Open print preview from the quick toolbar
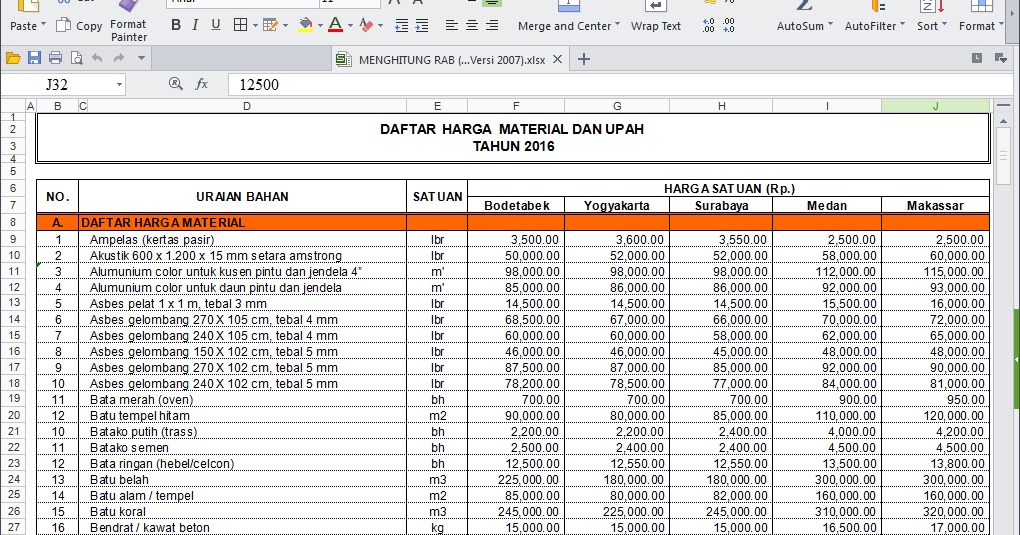Viewport: 1020px width, 535px height. pos(76,59)
